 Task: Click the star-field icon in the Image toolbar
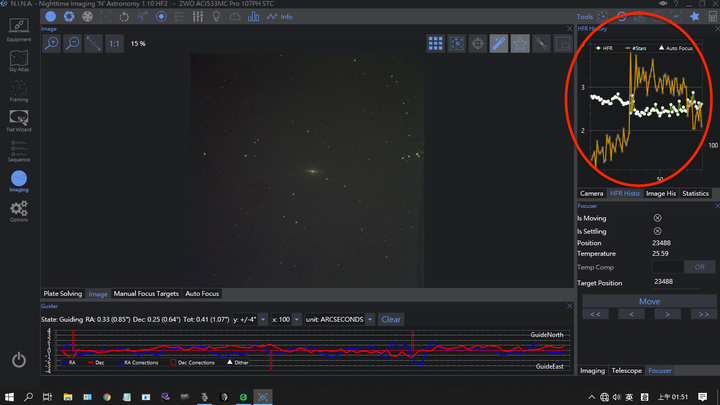pyautogui.click(x=456, y=44)
